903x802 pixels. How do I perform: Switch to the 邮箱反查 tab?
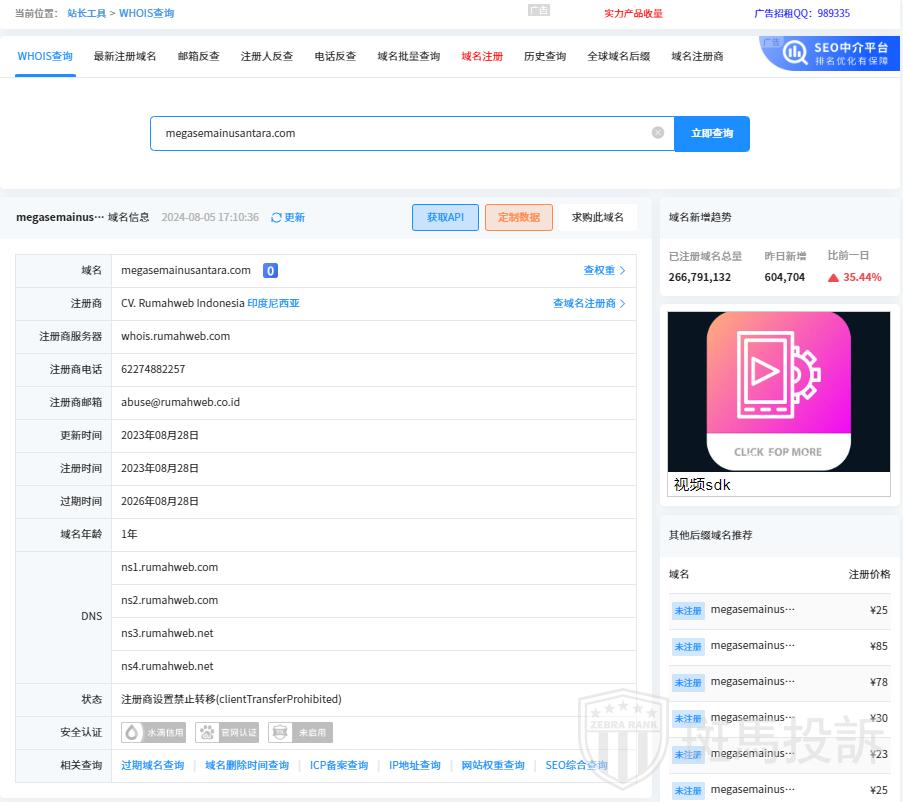click(x=198, y=56)
